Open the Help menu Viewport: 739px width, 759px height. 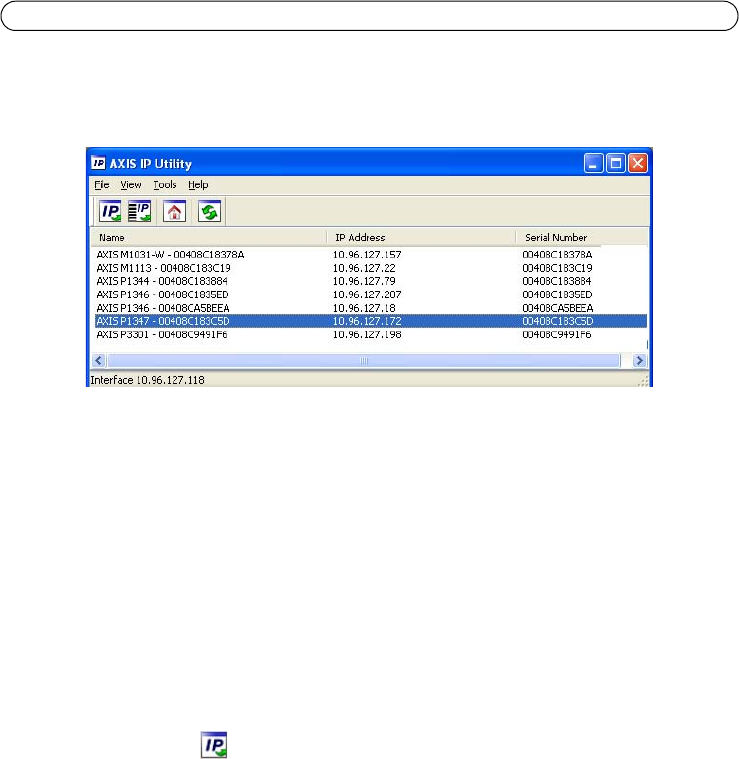click(198, 184)
